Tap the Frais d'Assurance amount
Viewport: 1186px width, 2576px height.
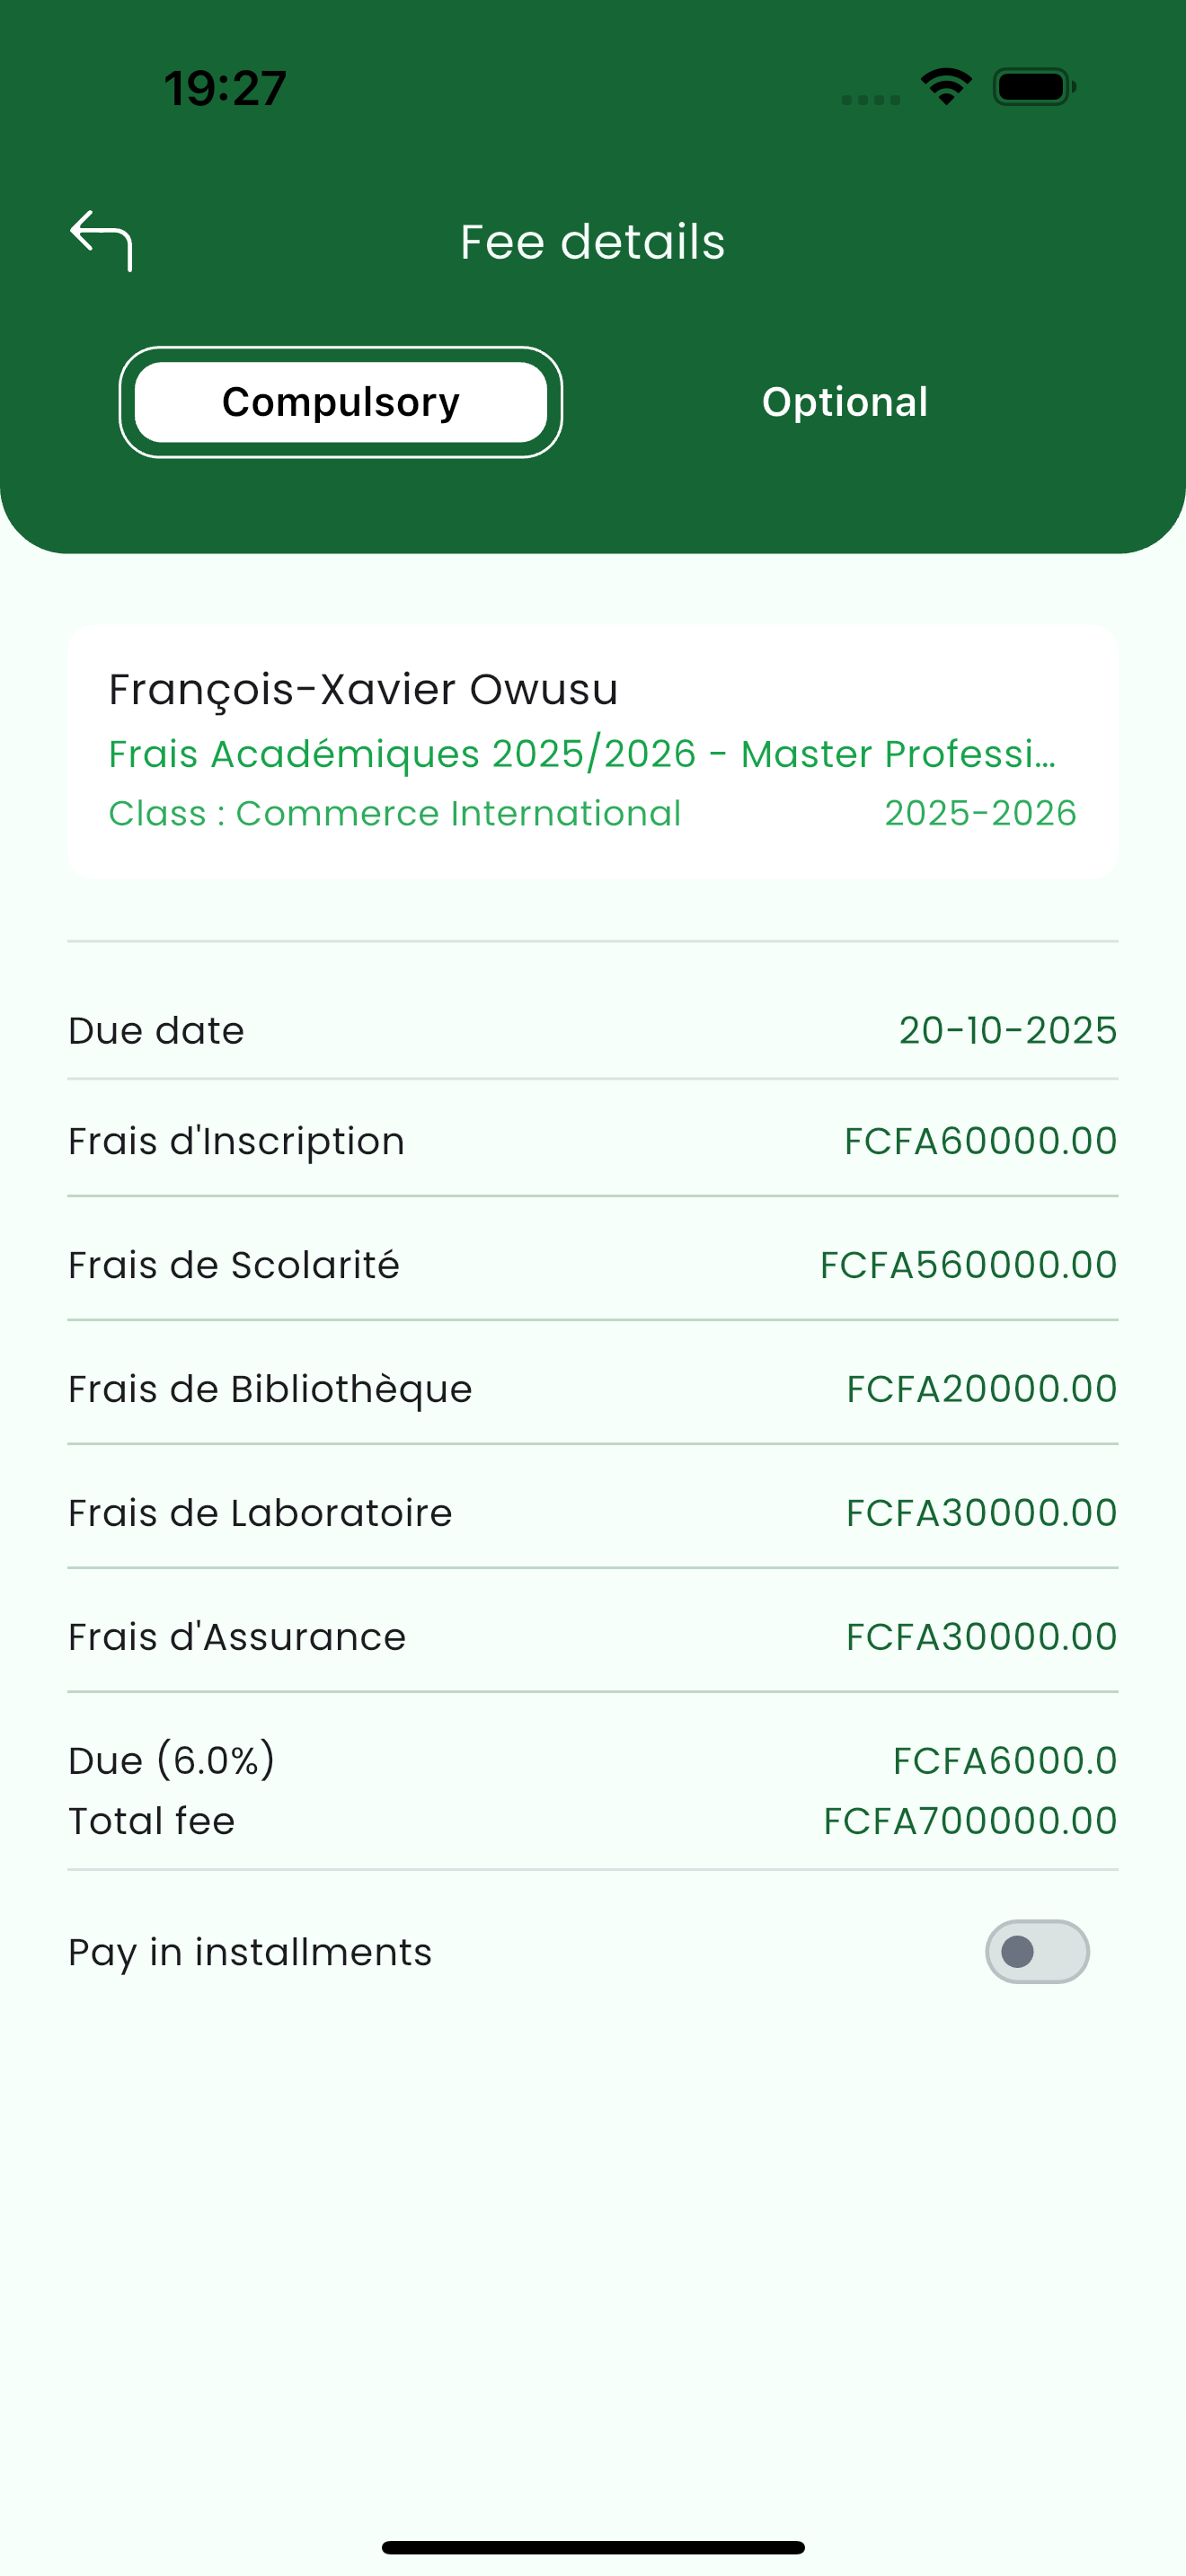coord(981,1637)
